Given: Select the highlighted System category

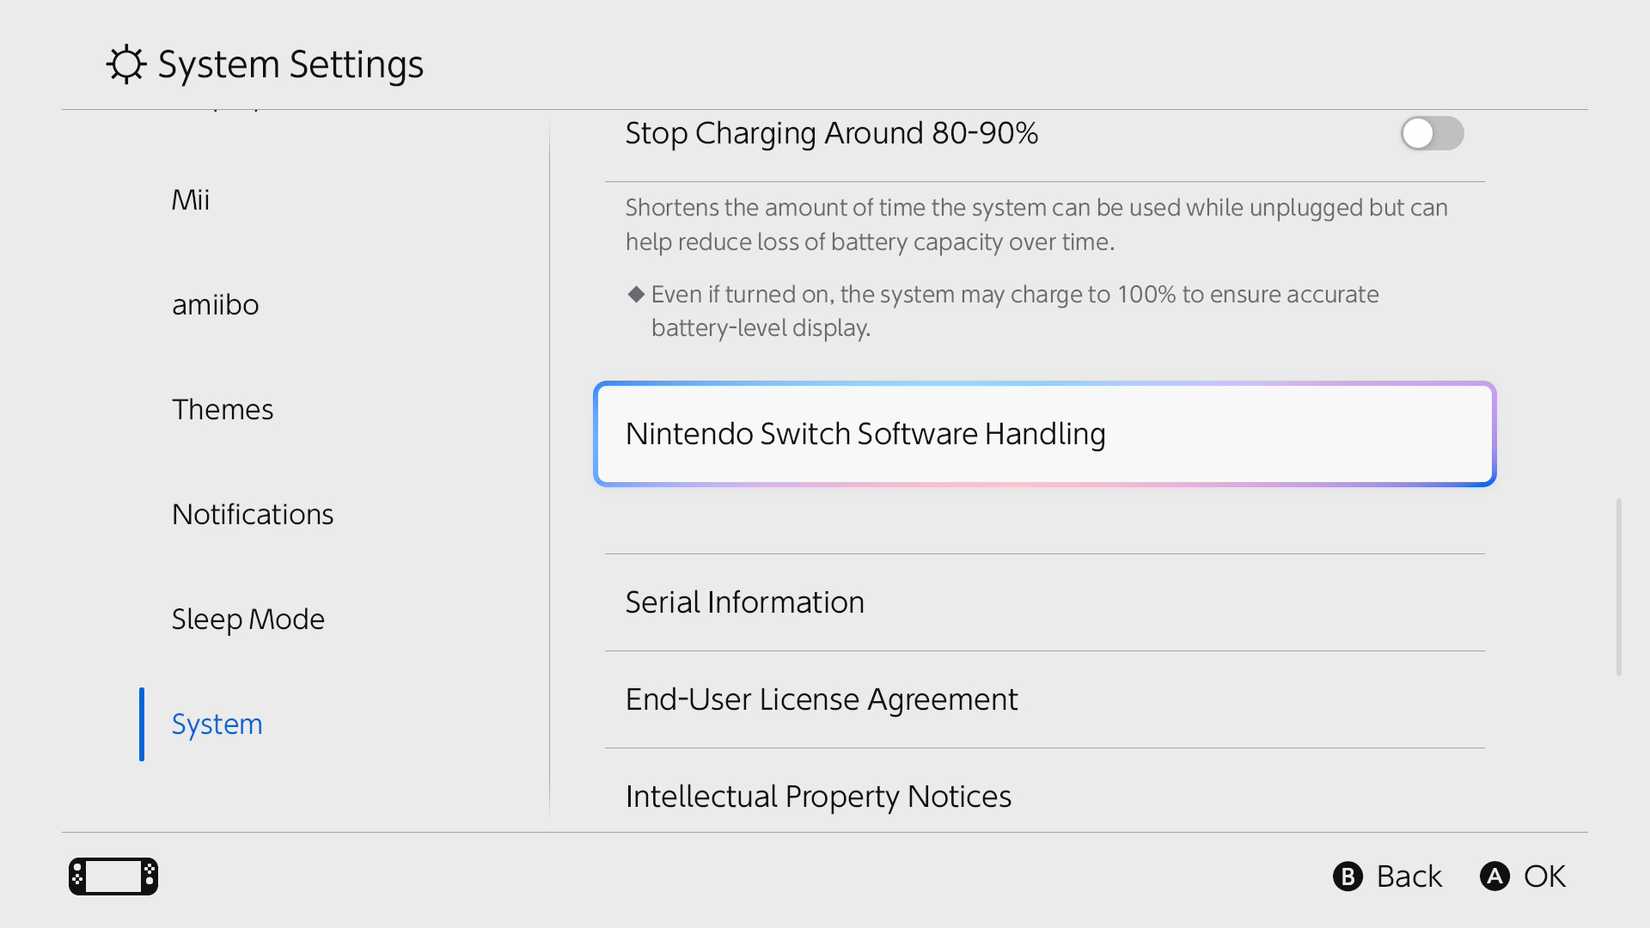Looking at the screenshot, I should [x=216, y=723].
